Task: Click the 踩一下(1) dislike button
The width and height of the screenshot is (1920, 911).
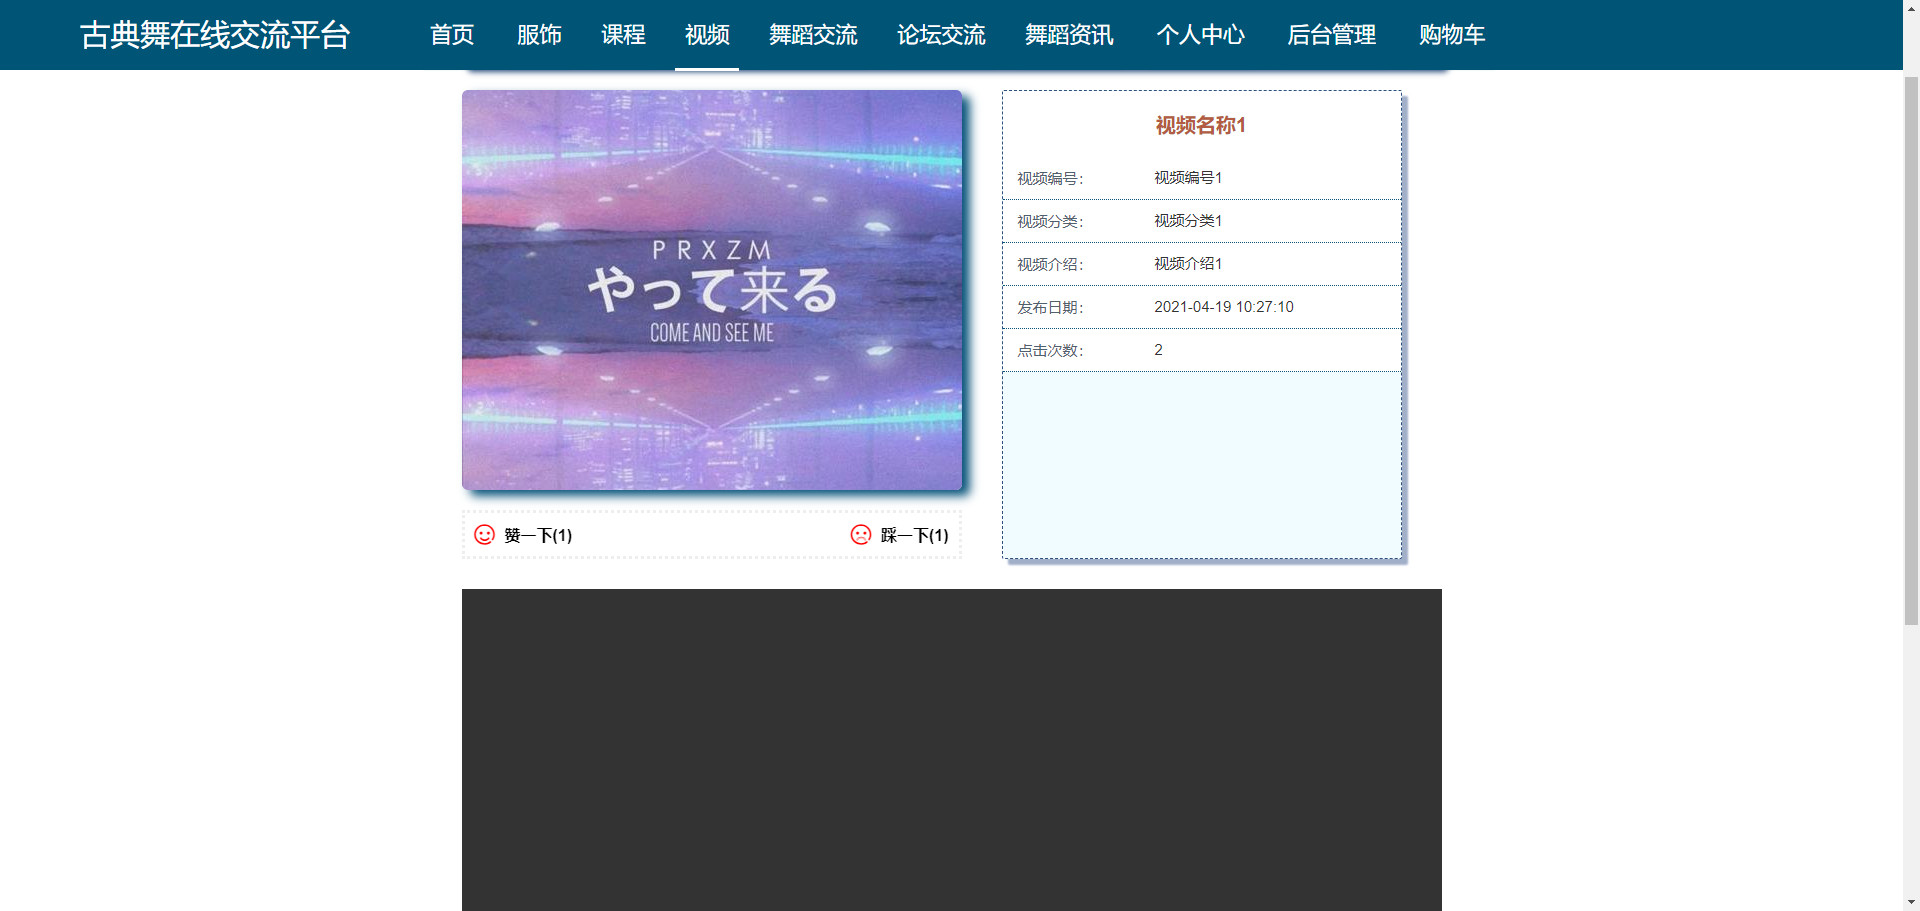Action: (x=900, y=535)
